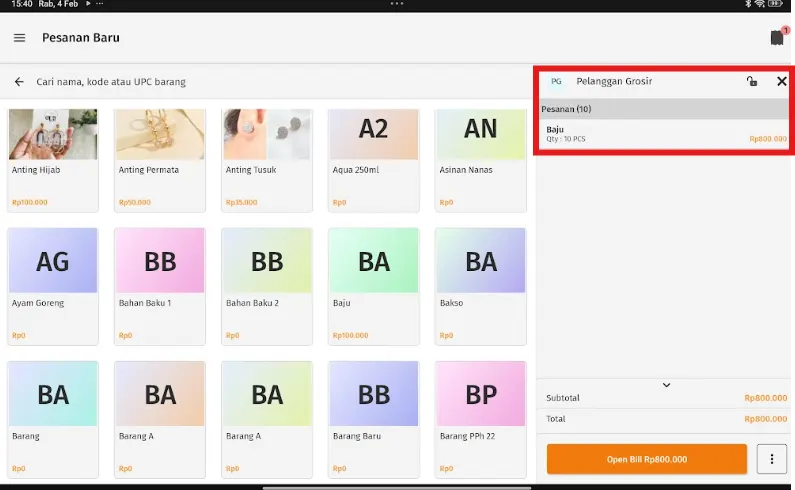
Task: Choose the Ayam Goreng product tile
Action: tap(53, 285)
